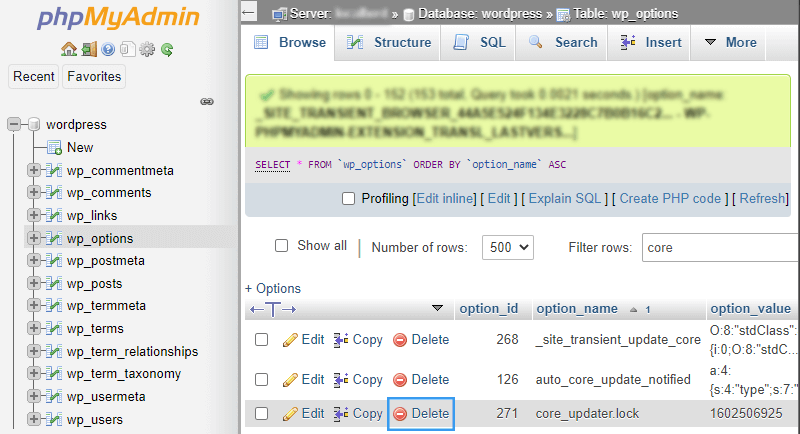Open phpMyAdmin home icon
The image size is (800, 434).
coord(69,49)
